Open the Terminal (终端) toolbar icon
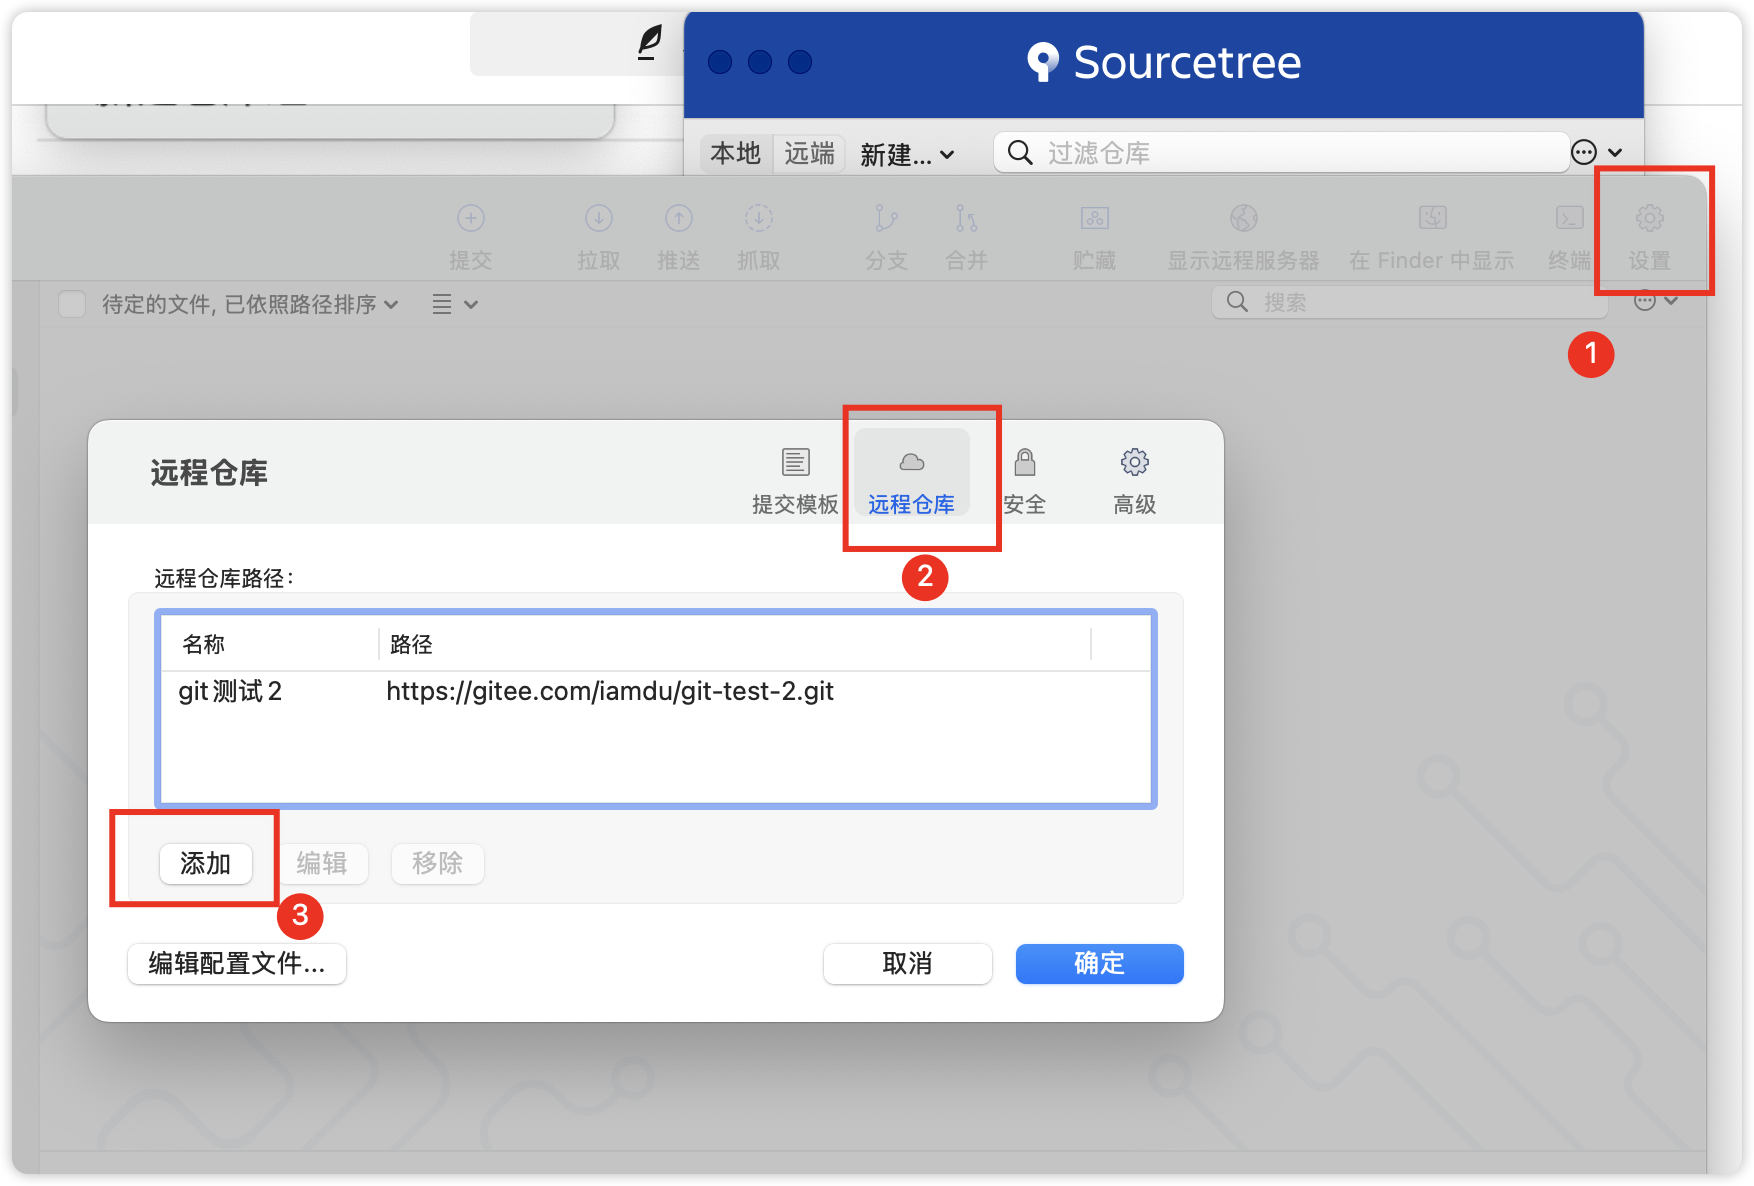 click(1570, 218)
